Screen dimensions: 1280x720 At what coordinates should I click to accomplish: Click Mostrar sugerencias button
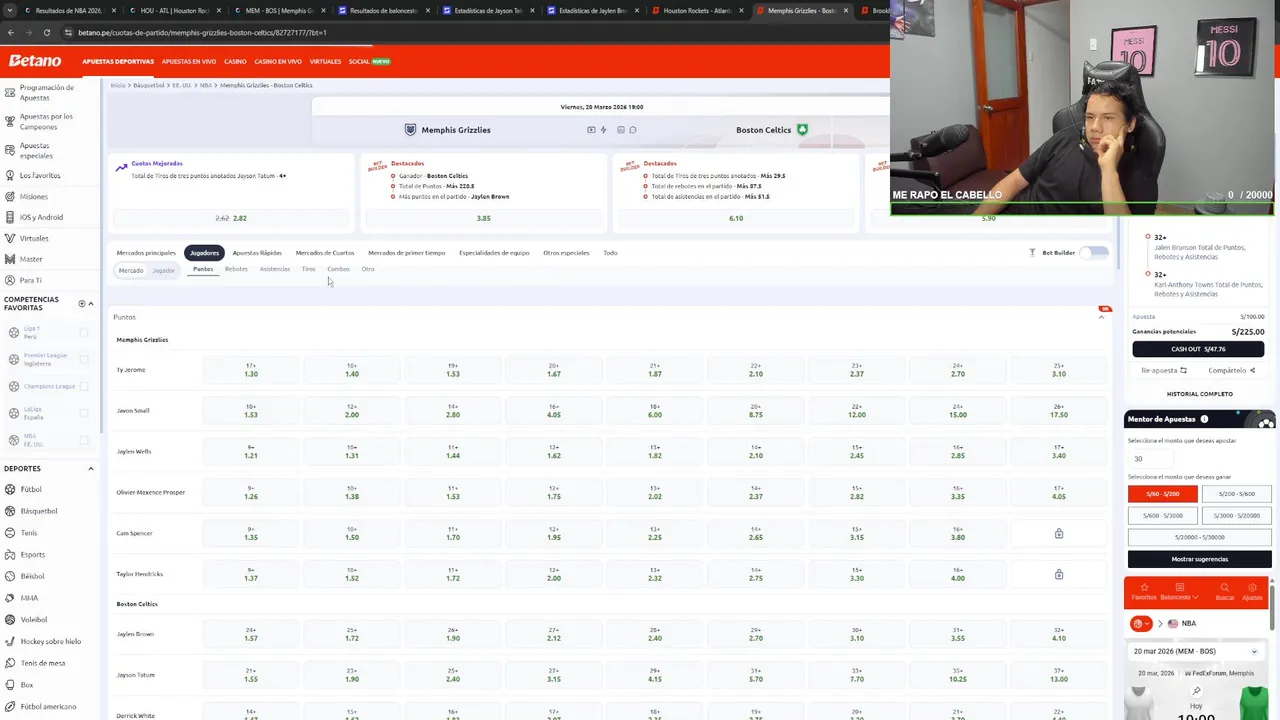[1200, 559]
